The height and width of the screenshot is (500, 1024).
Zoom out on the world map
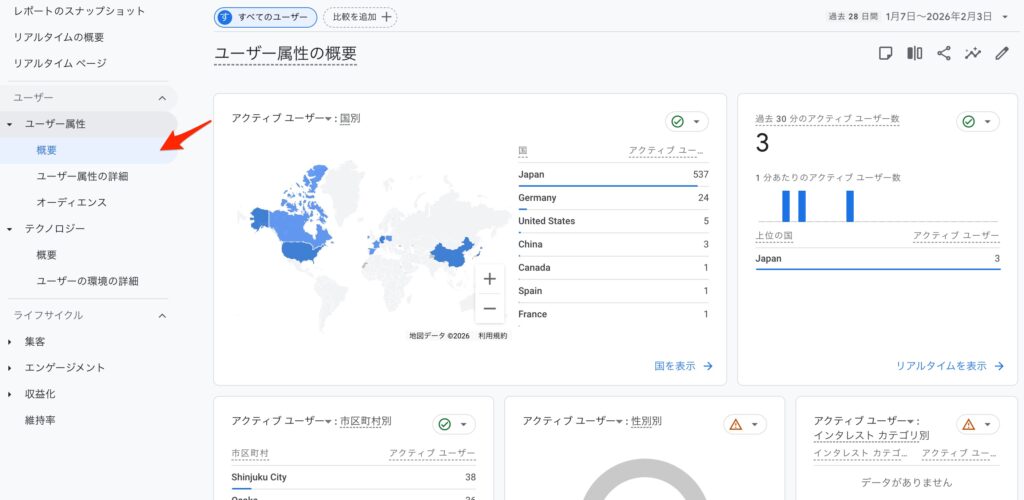[x=489, y=308]
